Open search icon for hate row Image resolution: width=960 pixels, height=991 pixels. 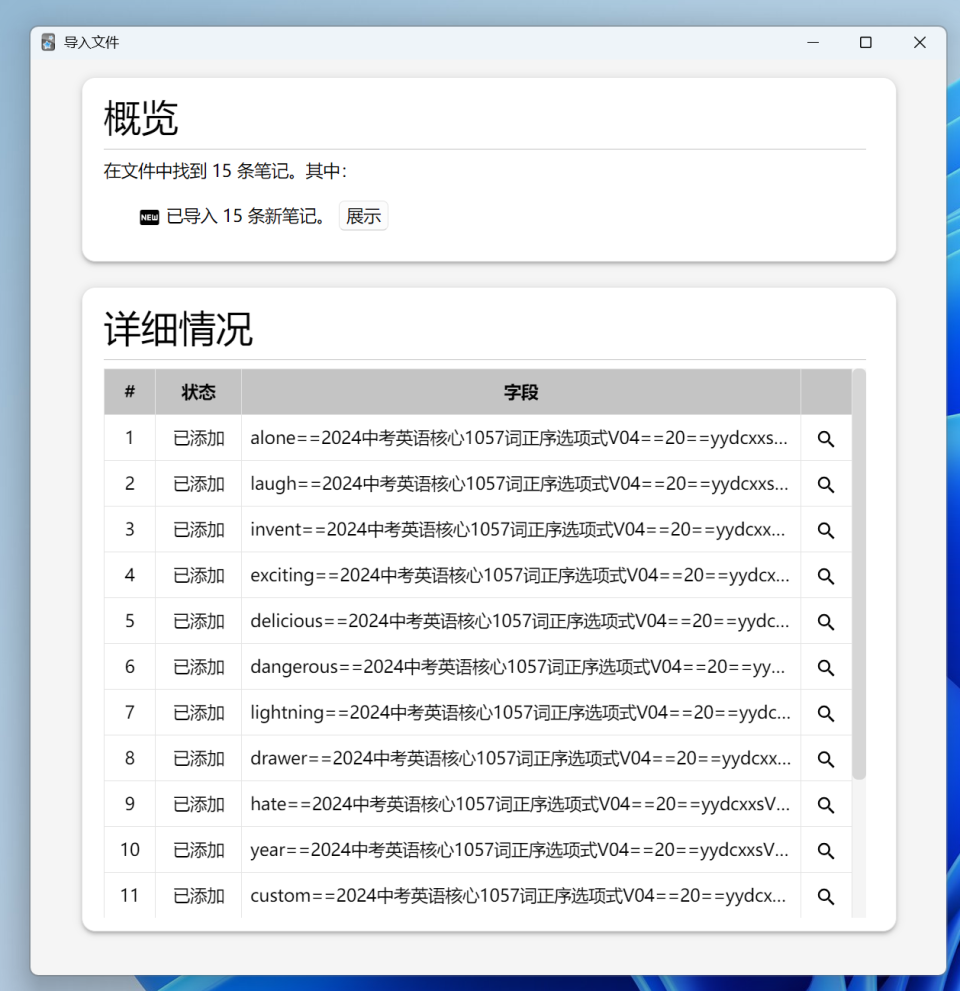pos(825,805)
